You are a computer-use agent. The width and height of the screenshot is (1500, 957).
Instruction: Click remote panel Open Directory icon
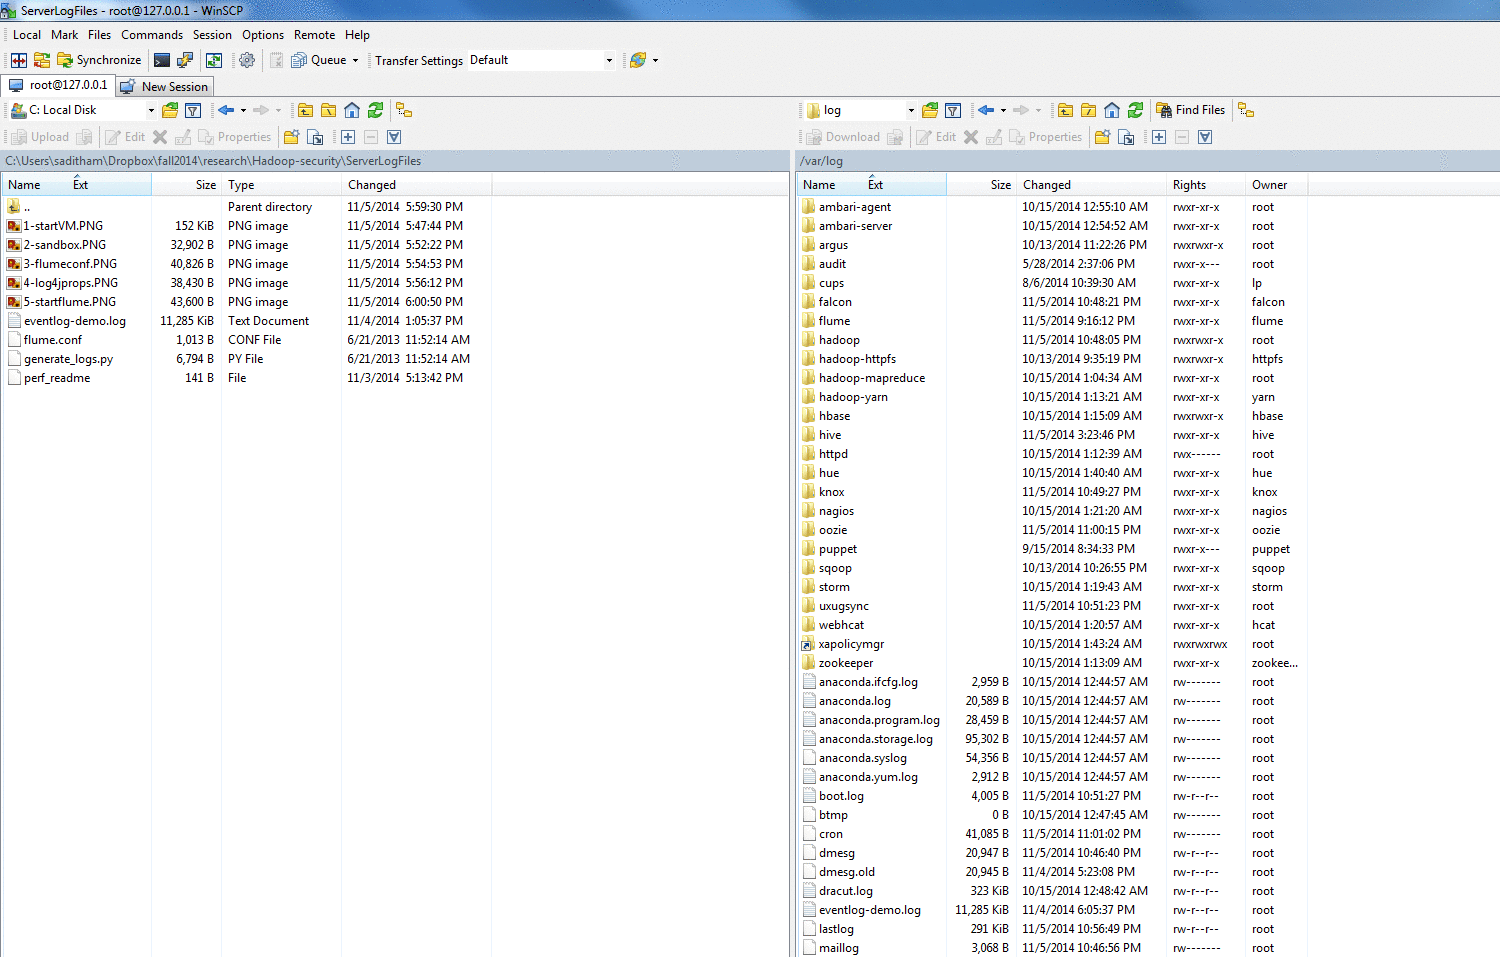click(x=930, y=110)
